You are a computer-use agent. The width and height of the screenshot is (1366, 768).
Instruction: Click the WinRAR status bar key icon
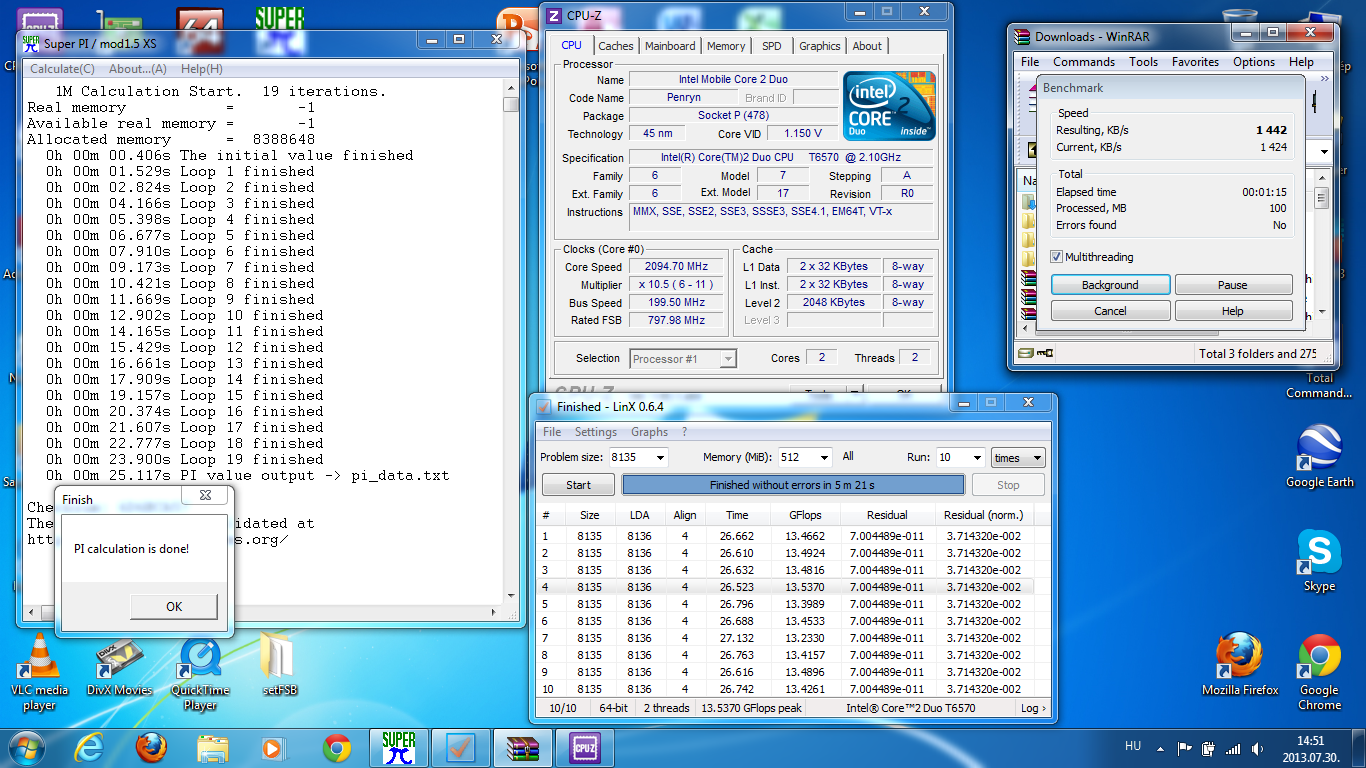coord(1045,353)
